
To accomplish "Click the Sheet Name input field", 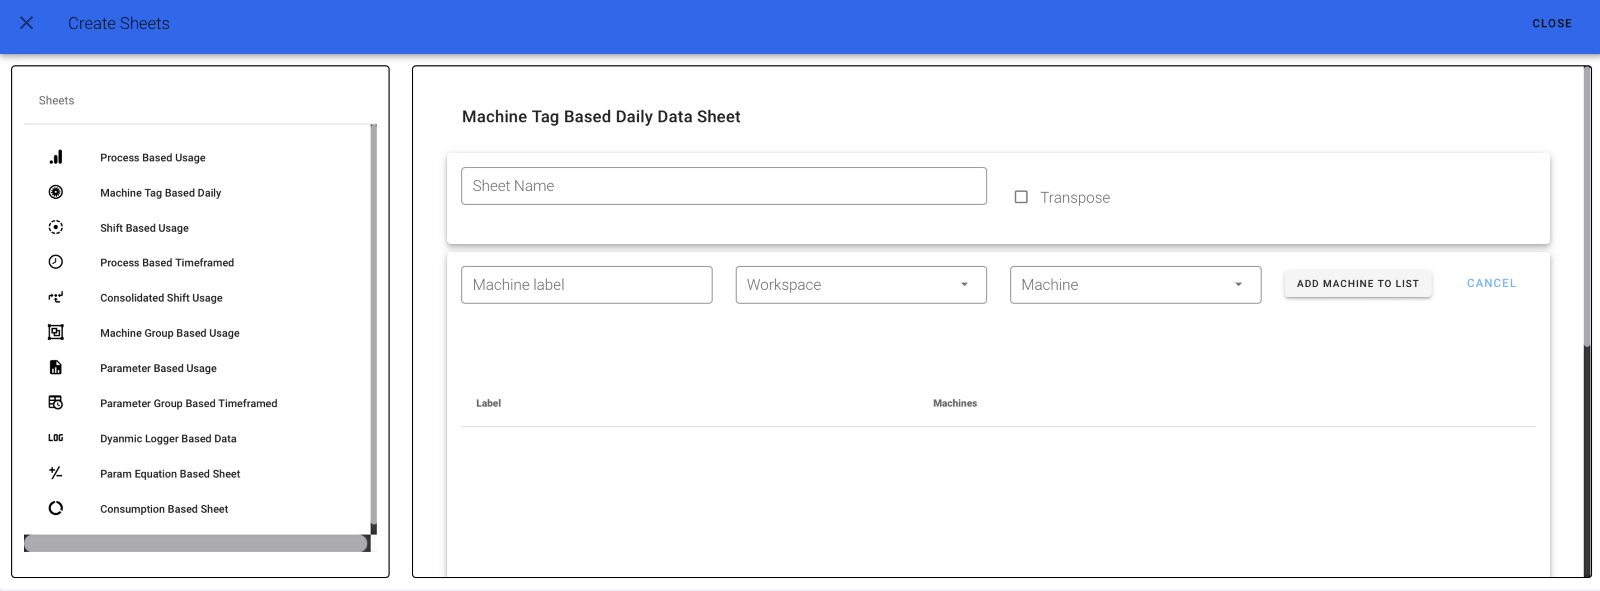I will [724, 186].
